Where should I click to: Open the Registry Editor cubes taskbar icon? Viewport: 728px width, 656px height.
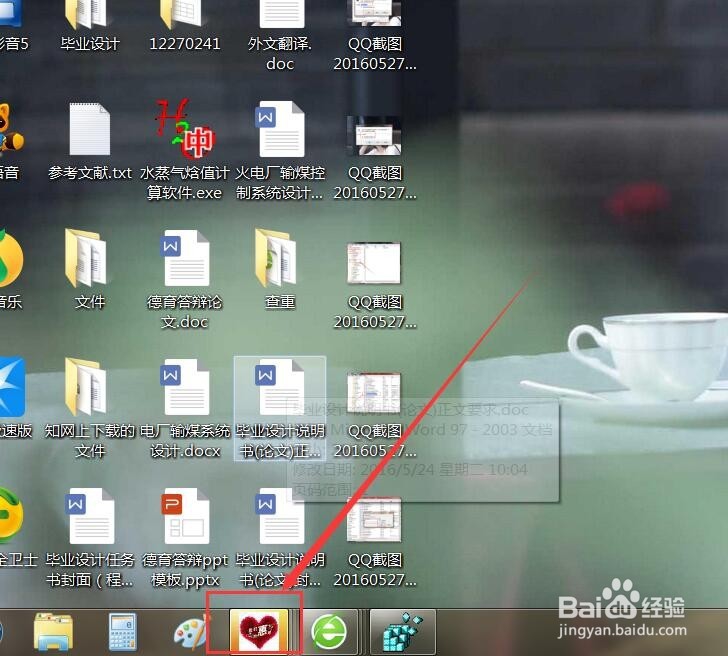tap(402, 632)
